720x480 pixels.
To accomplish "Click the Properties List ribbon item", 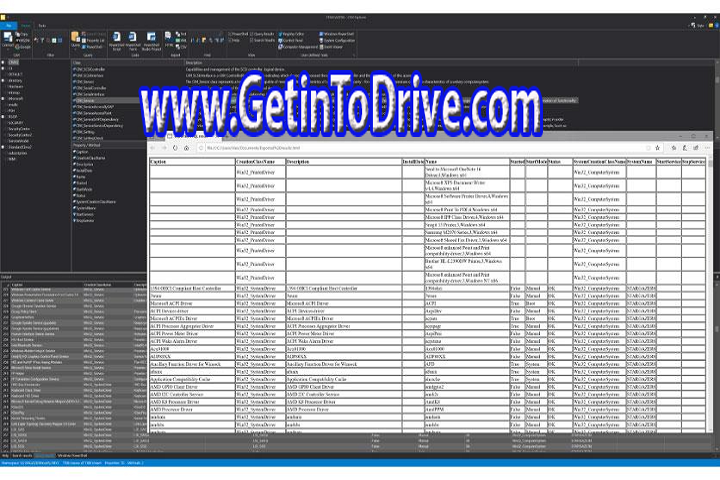I will pyautogui.click(x=93, y=40).
